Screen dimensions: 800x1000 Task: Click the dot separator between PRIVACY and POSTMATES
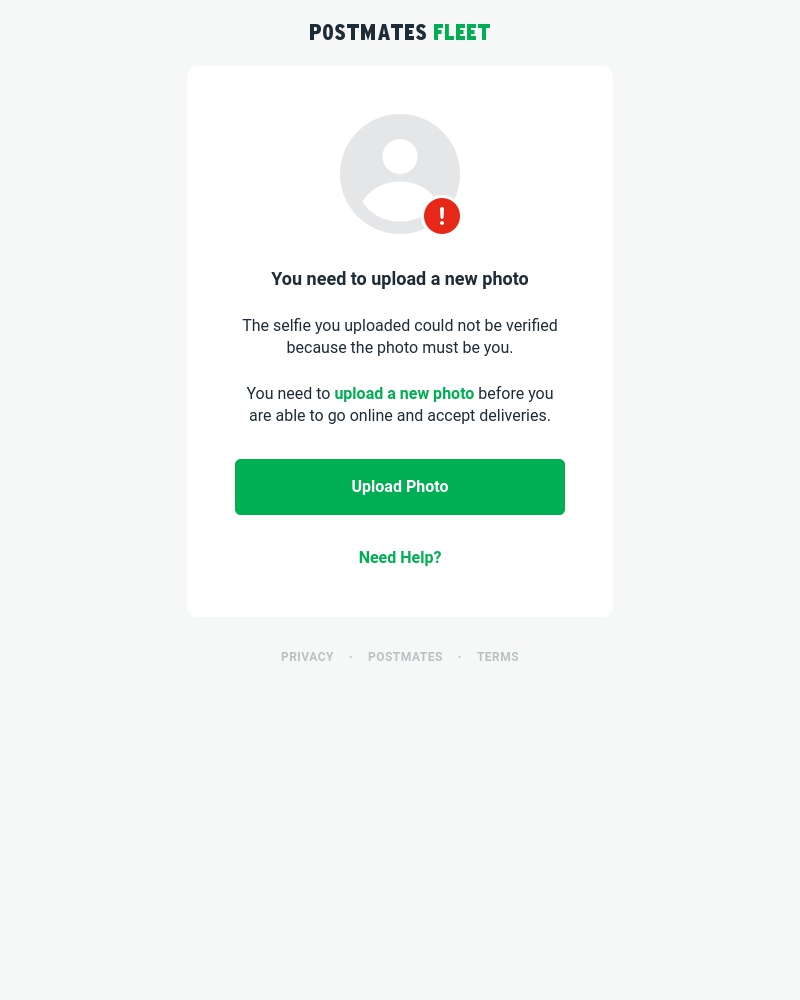pos(350,657)
